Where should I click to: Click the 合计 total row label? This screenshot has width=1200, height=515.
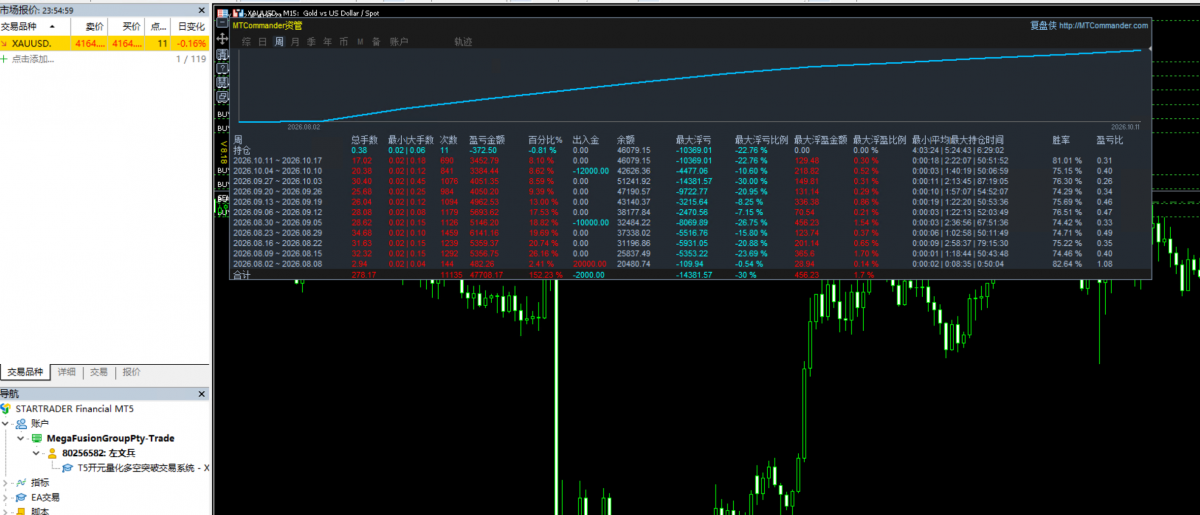coord(241,273)
